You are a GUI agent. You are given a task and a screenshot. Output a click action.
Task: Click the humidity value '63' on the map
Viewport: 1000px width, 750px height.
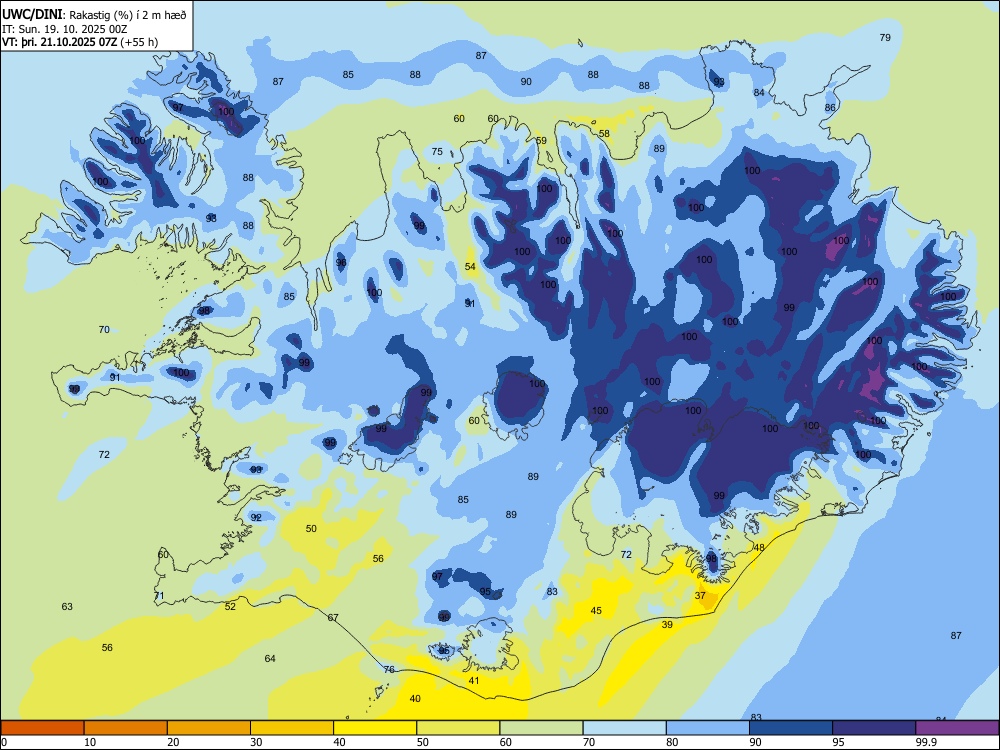pyautogui.click(x=67, y=607)
